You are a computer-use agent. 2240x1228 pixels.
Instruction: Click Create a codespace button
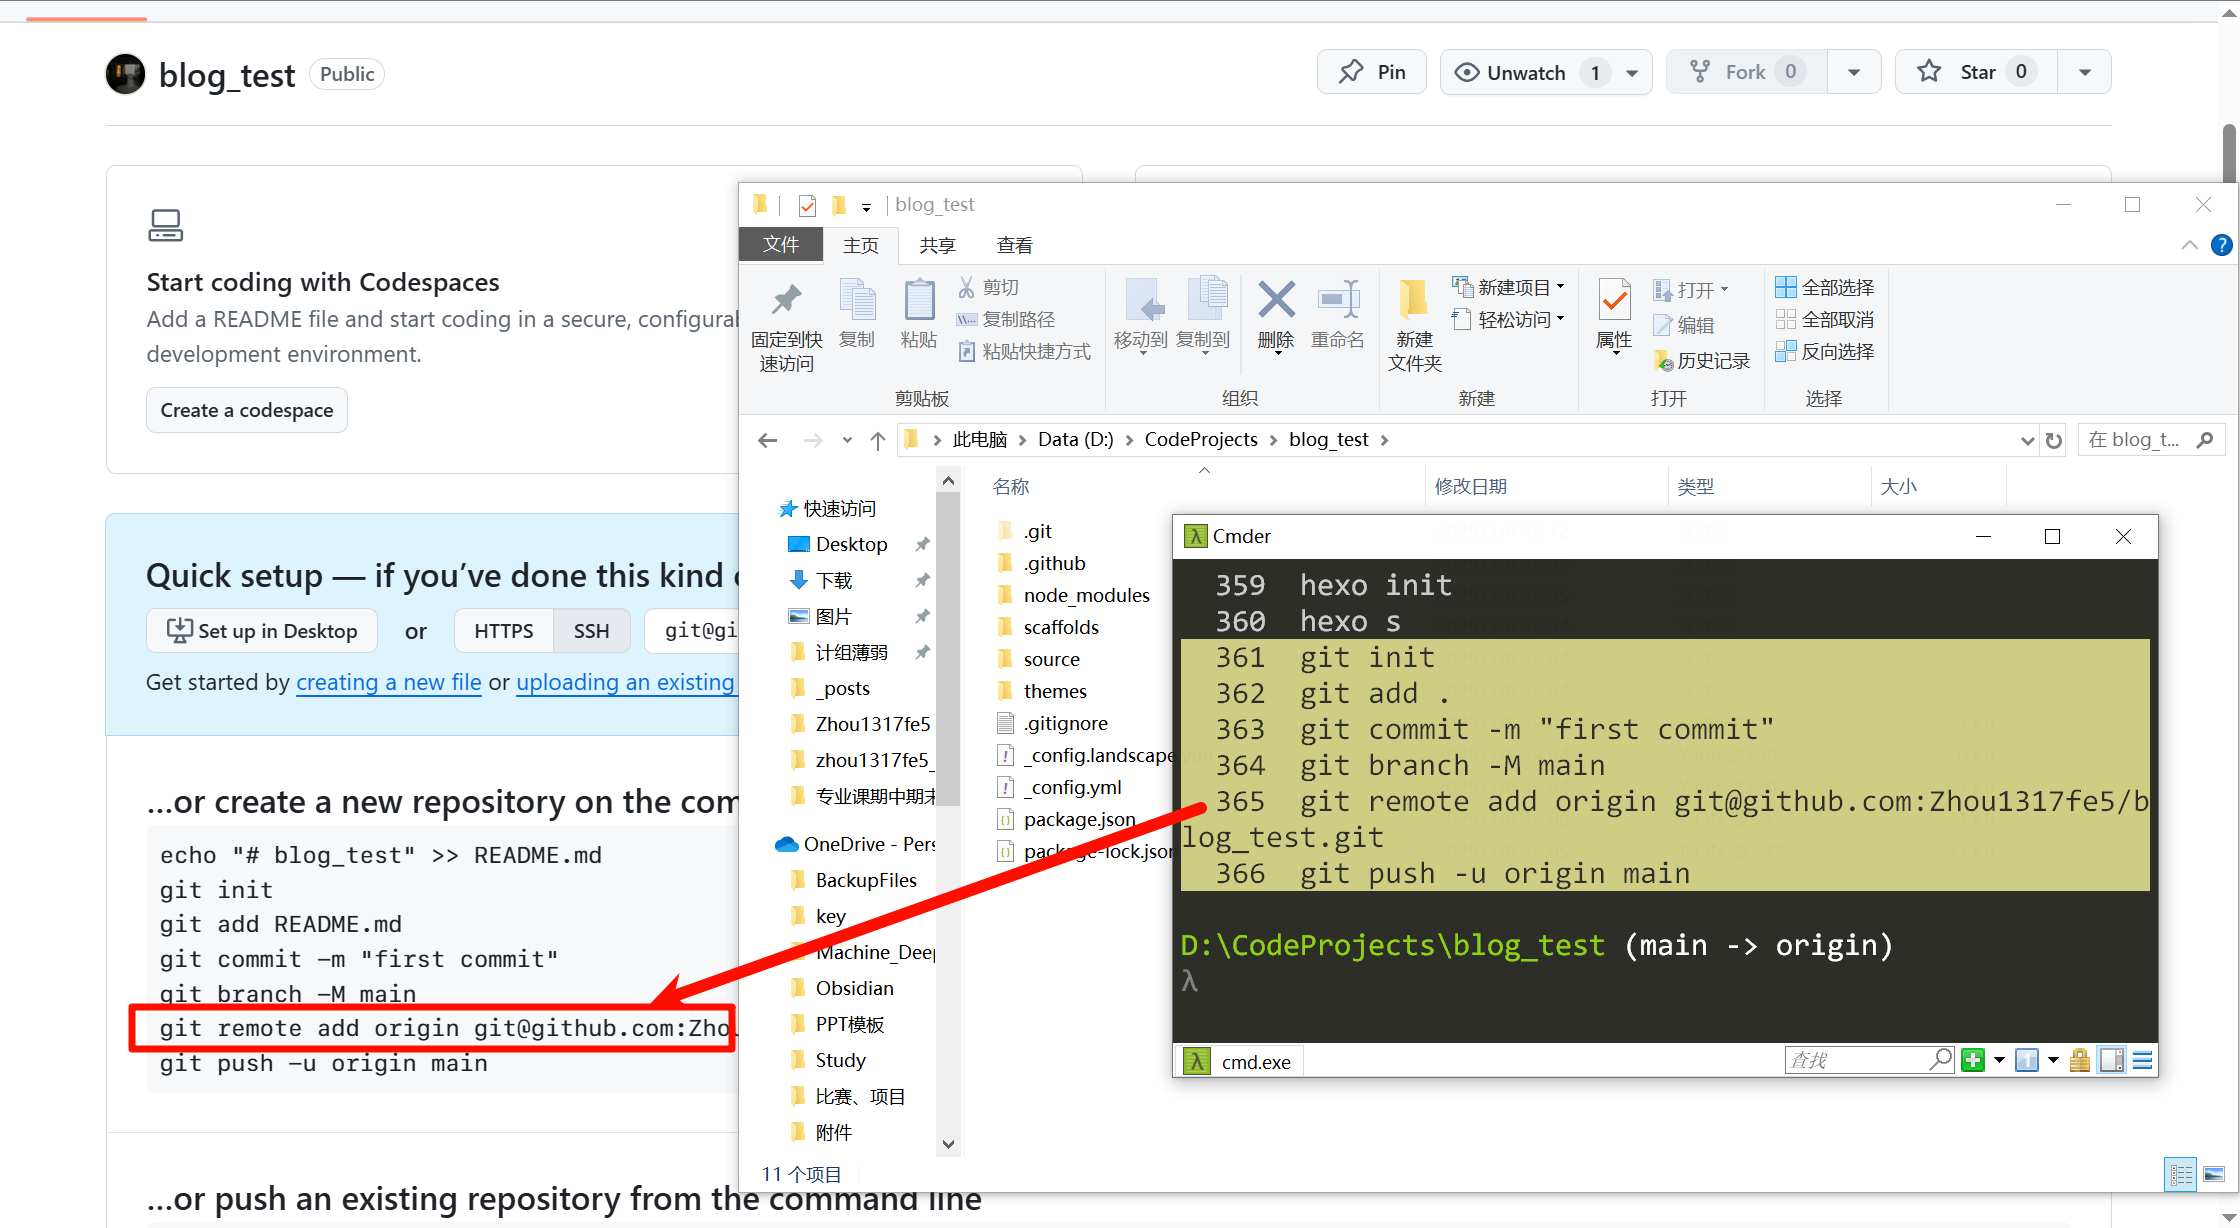[247, 410]
